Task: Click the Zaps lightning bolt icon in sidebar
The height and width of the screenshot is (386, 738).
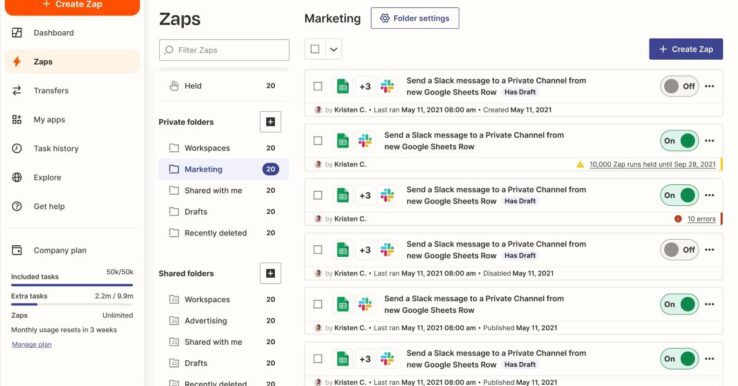Action: (x=16, y=62)
